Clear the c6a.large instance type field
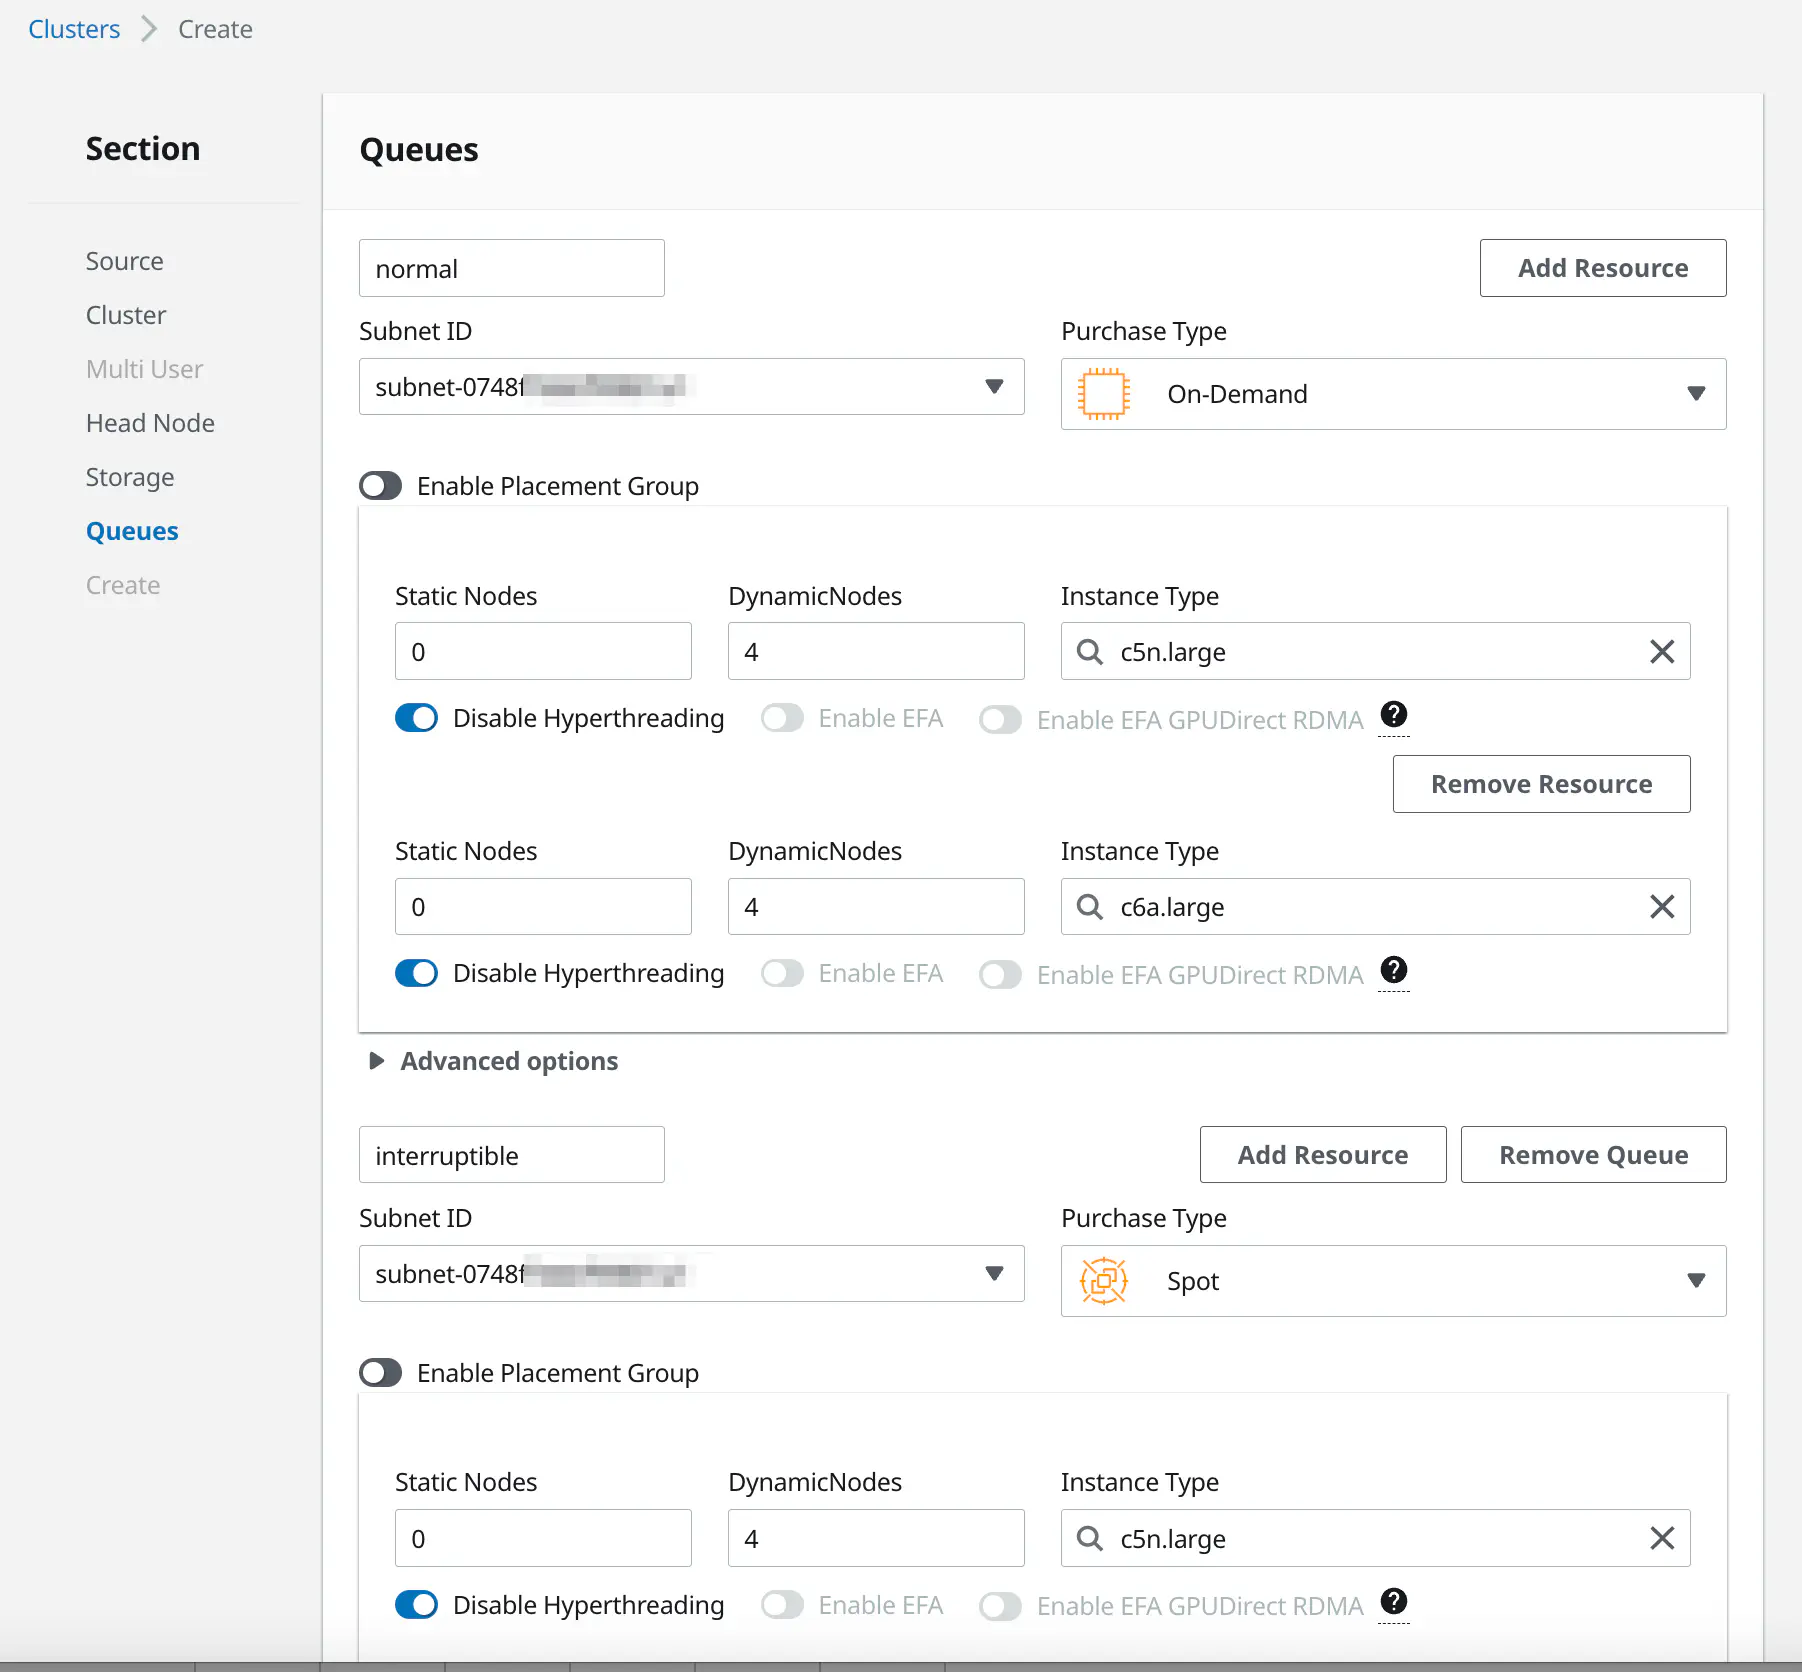Screen dimensions: 1802x1672 pos(1661,907)
